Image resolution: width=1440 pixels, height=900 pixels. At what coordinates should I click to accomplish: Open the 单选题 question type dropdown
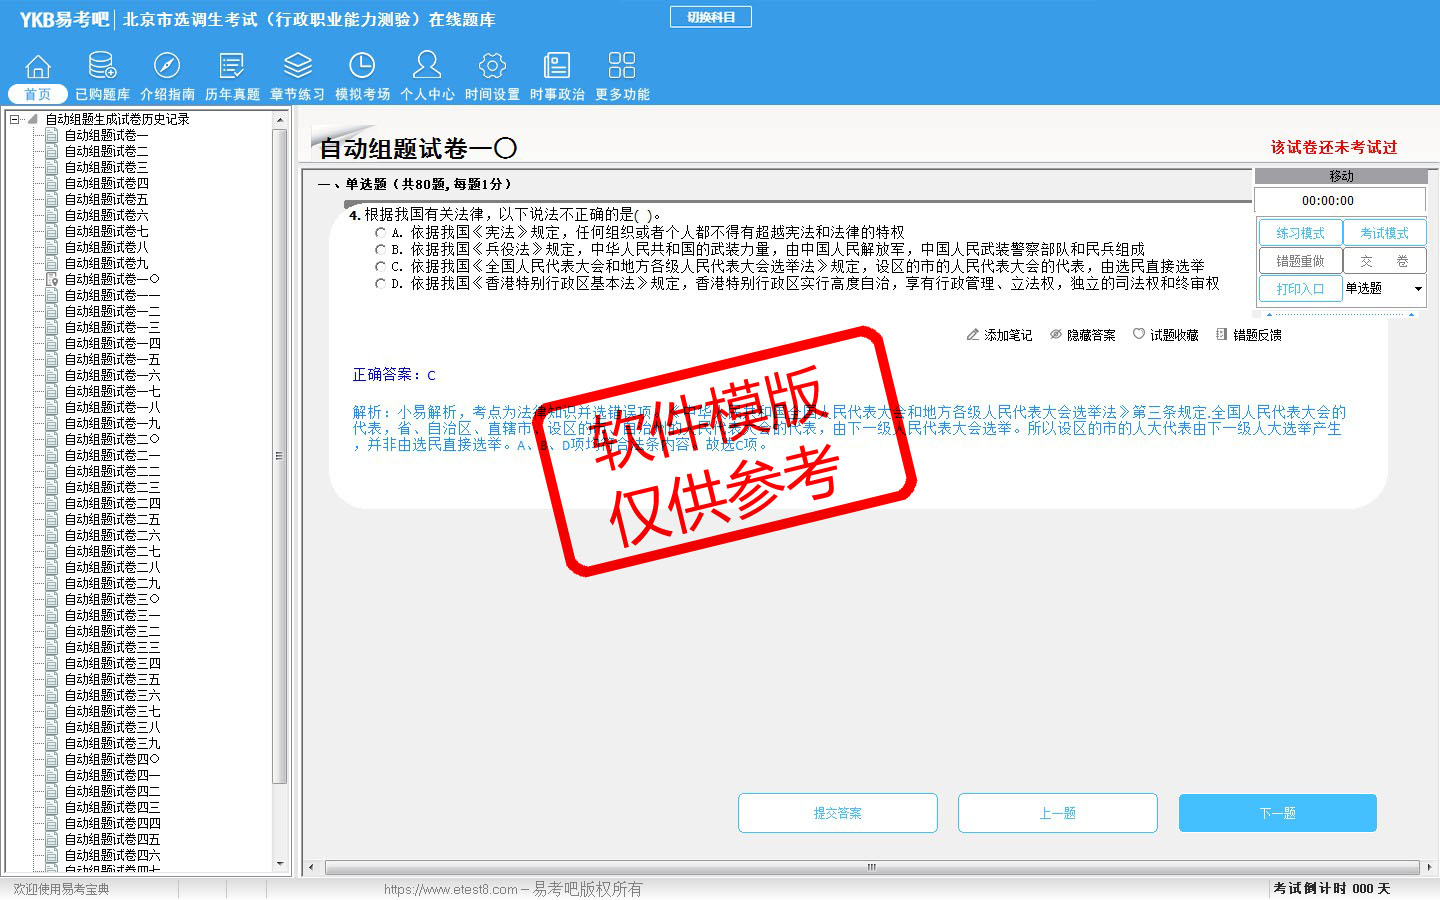[x=1417, y=289]
